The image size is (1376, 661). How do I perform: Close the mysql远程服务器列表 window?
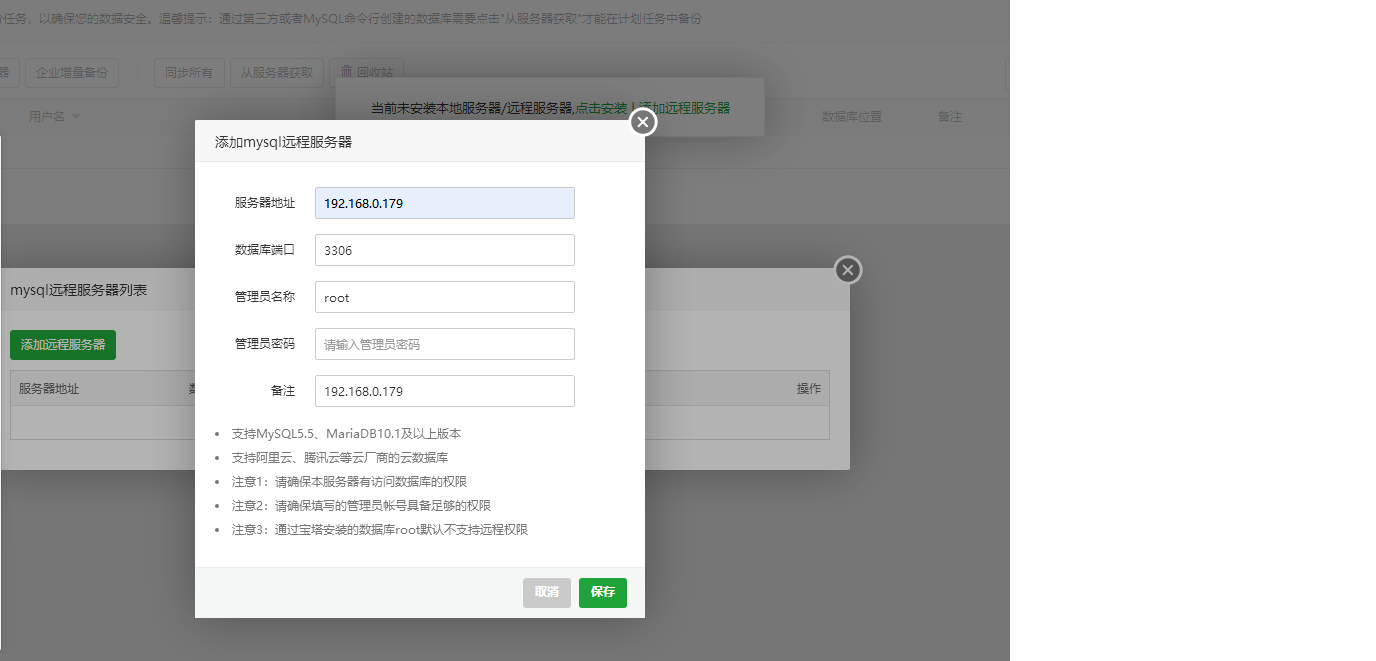tap(848, 270)
